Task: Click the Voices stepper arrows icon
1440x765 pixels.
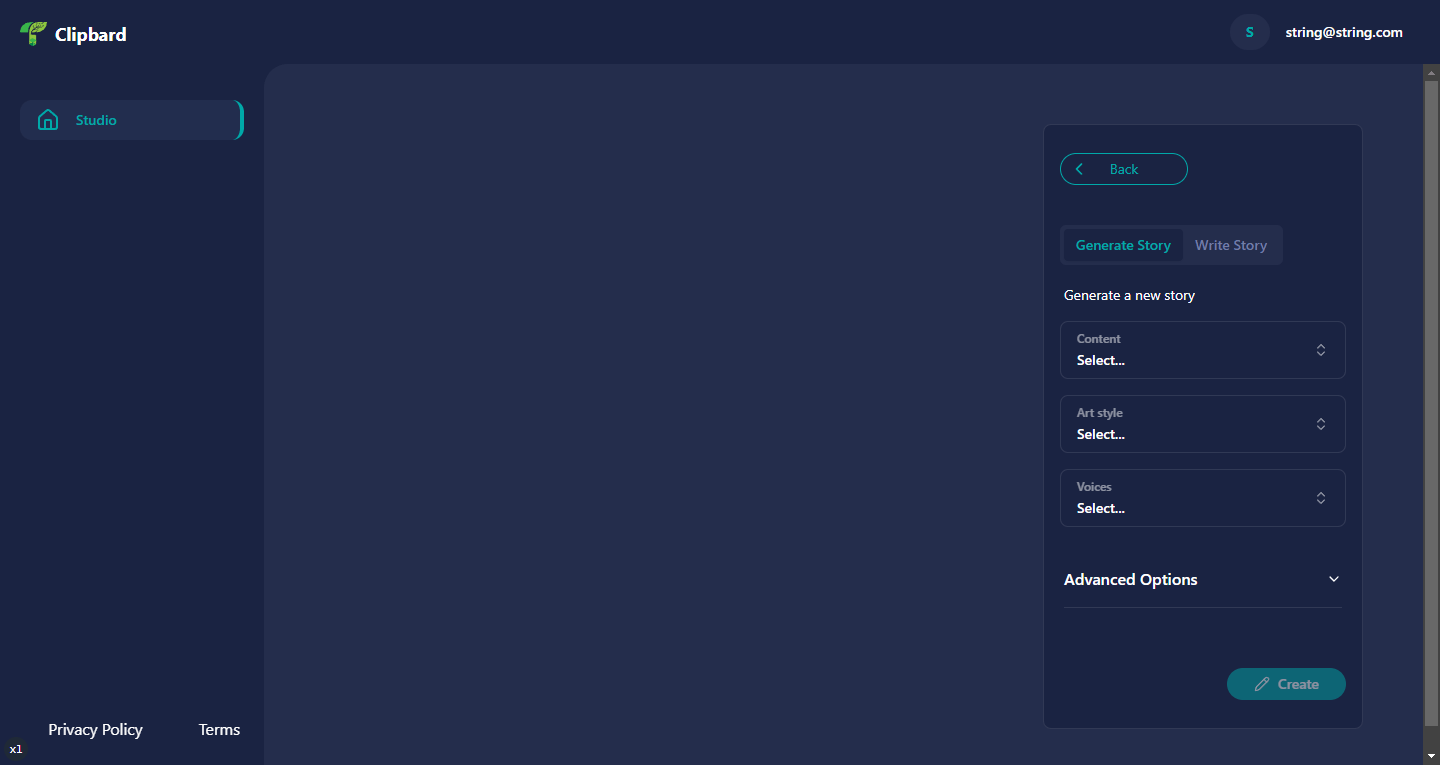Action: (x=1320, y=498)
